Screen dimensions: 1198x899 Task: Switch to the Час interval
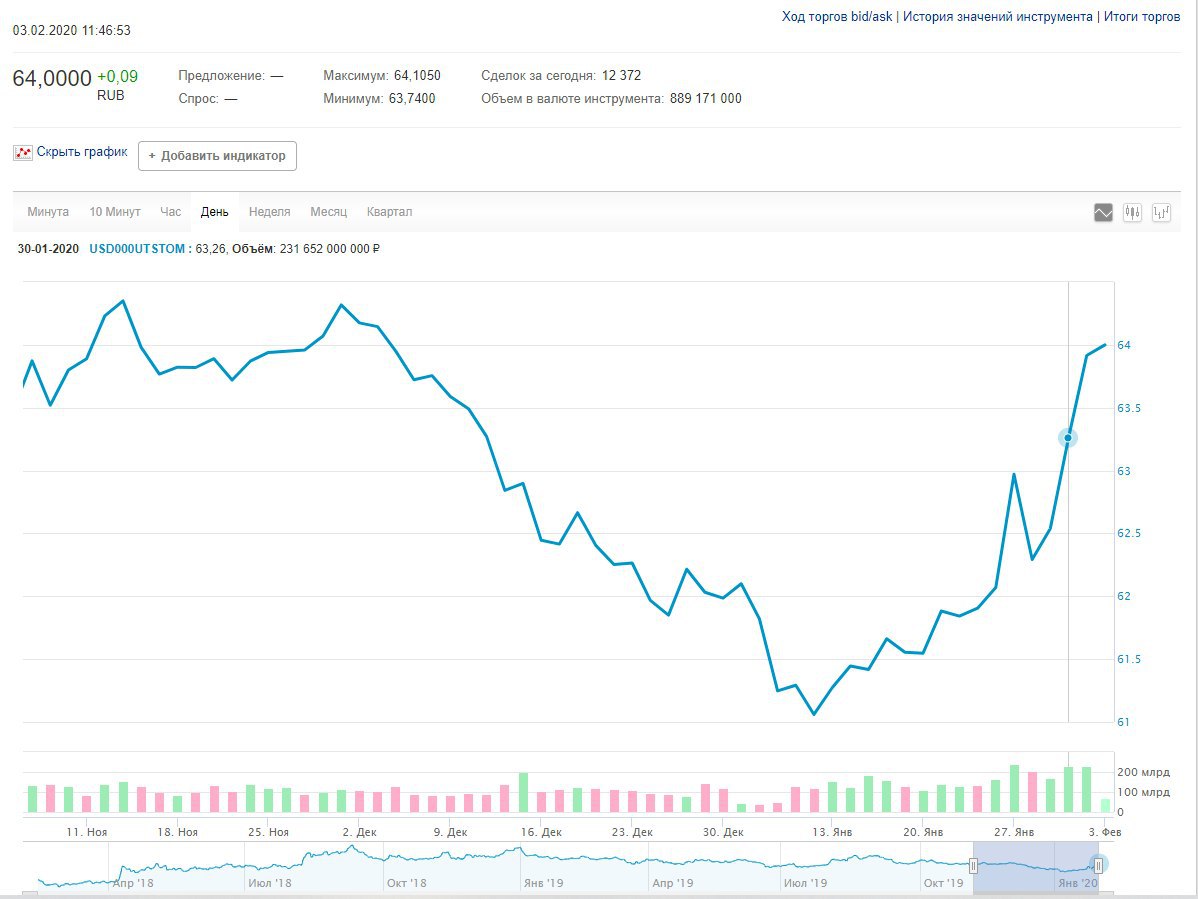[x=171, y=212]
